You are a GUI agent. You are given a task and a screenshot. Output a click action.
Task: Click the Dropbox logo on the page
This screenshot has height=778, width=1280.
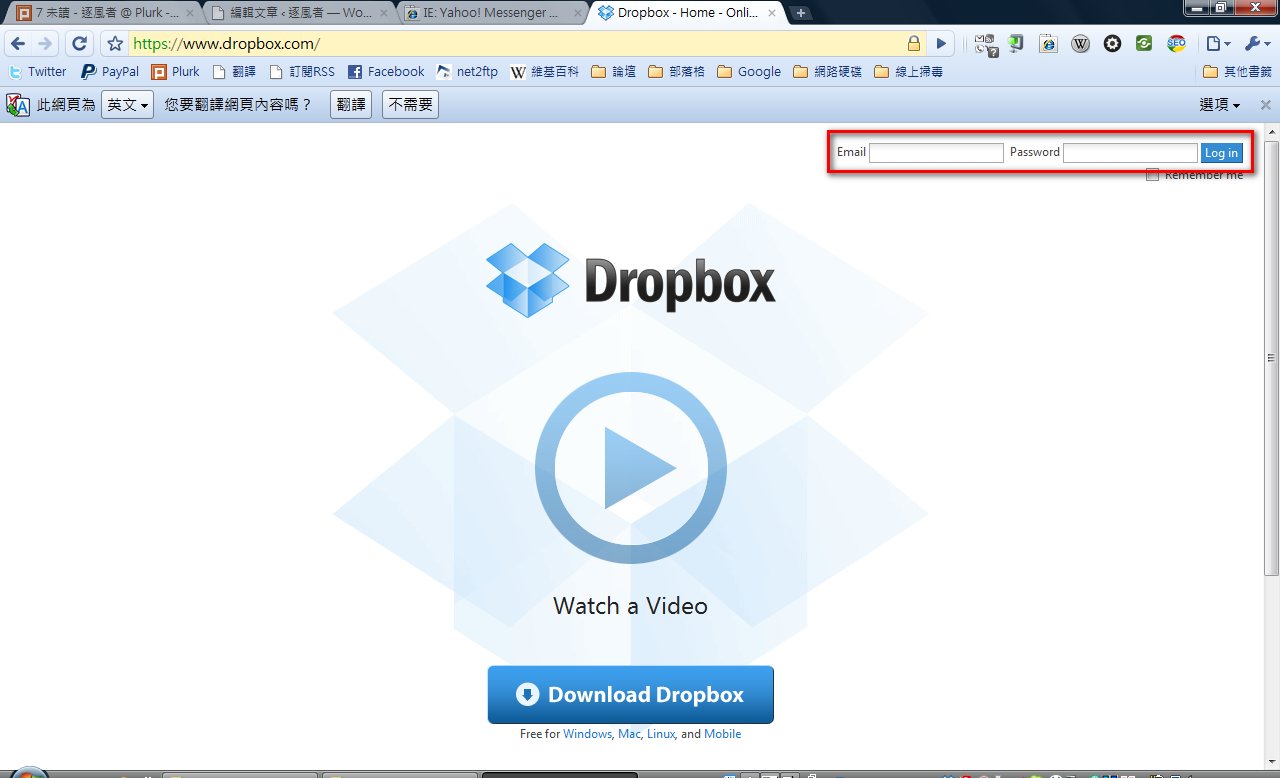[x=630, y=280]
